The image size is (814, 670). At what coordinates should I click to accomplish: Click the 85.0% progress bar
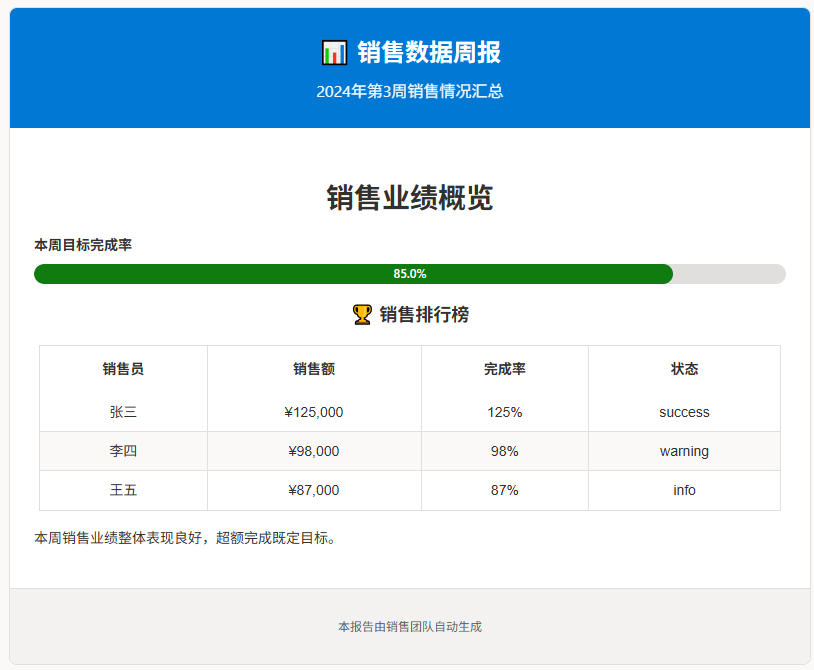tap(409, 274)
